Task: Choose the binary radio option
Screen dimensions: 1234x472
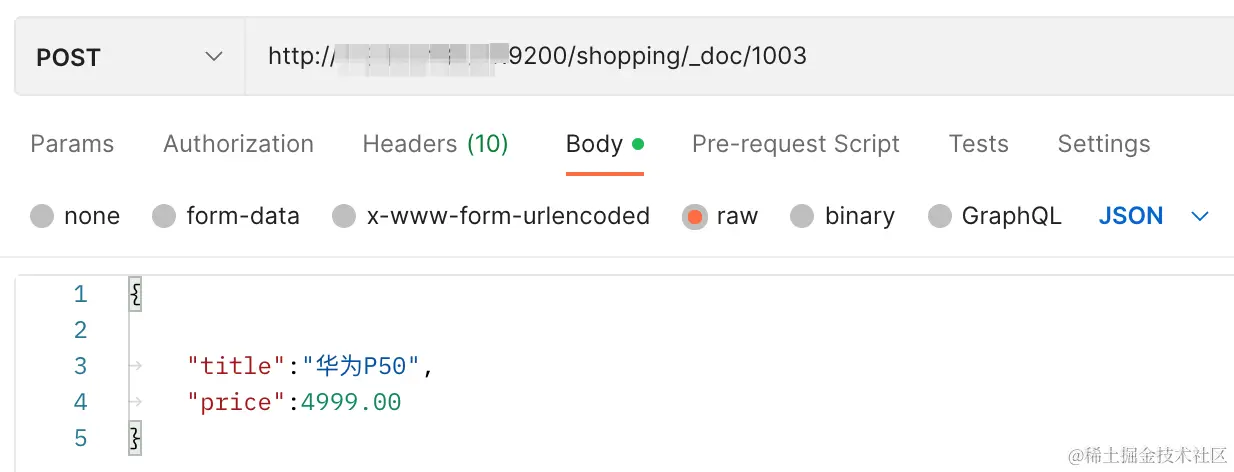Action: (x=802, y=216)
